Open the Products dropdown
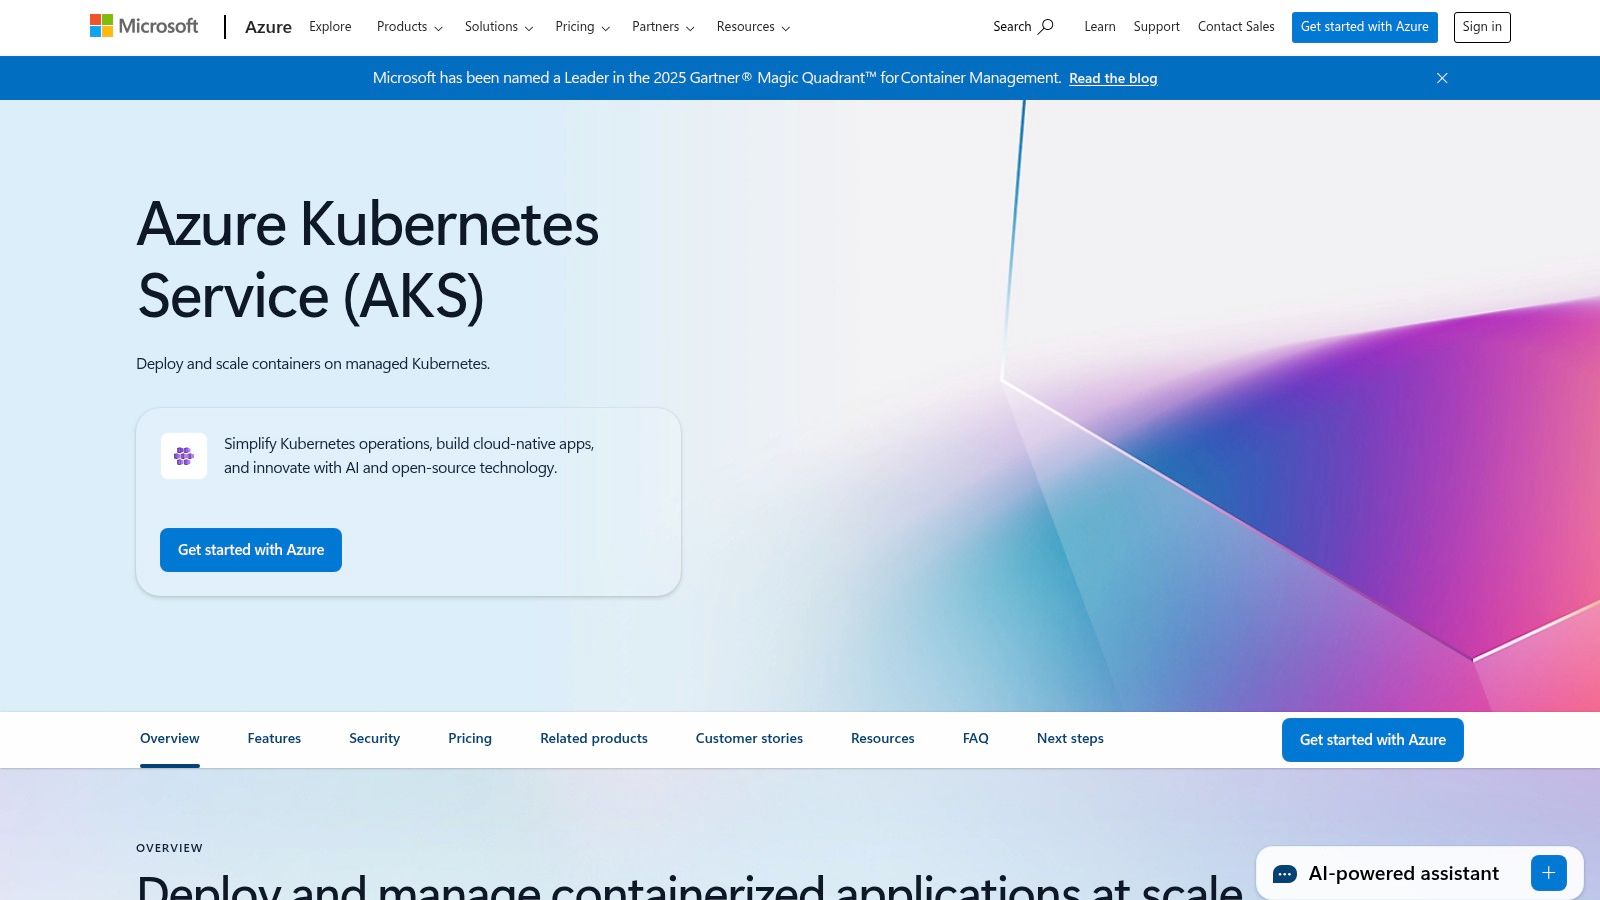The width and height of the screenshot is (1600, 900). pyautogui.click(x=402, y=27)
